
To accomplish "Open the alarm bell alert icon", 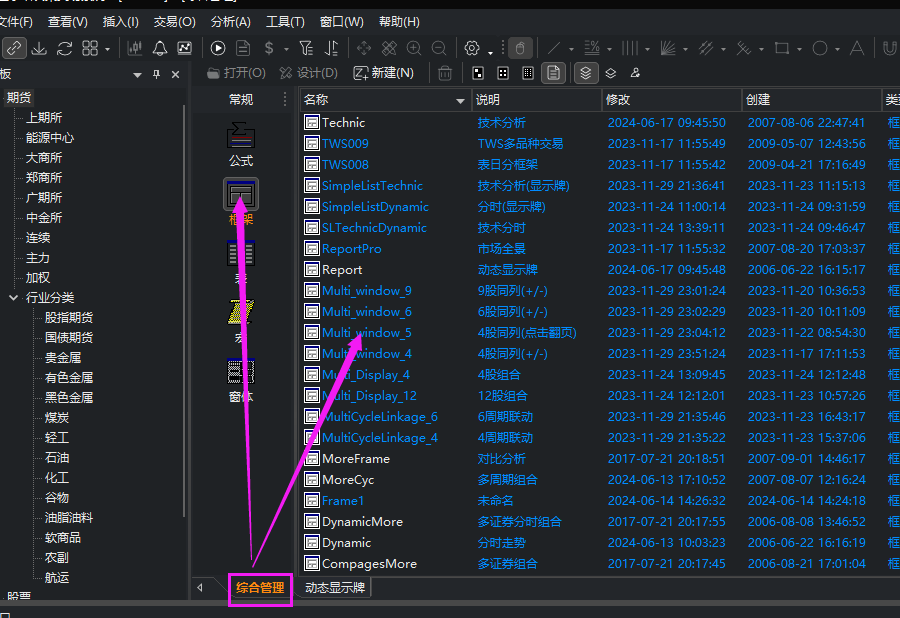I will [160, 48].
